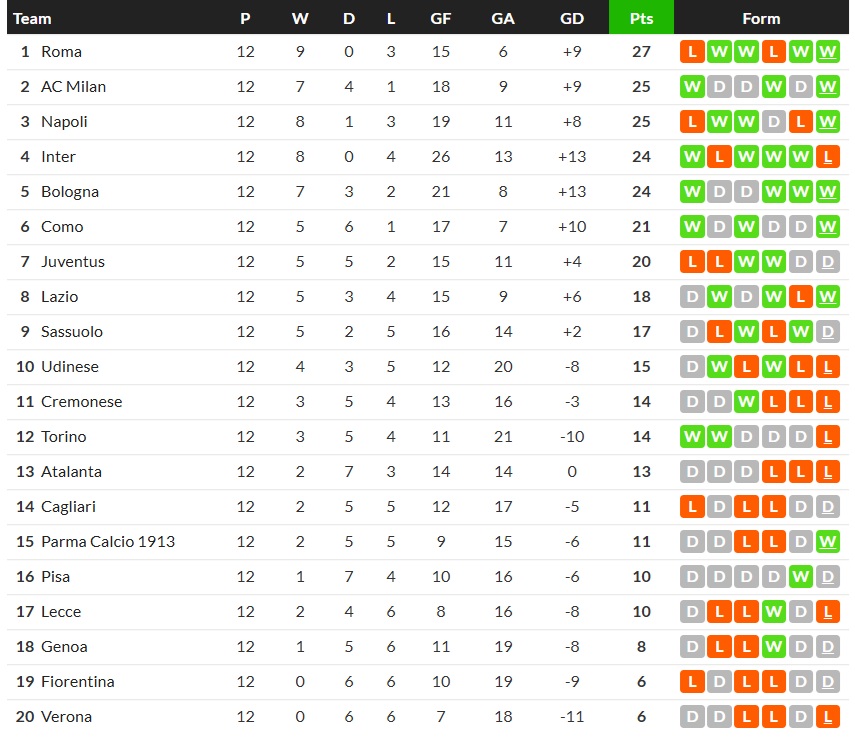
Task: Sort table by the Pts column header
Action: click(641, 18)
